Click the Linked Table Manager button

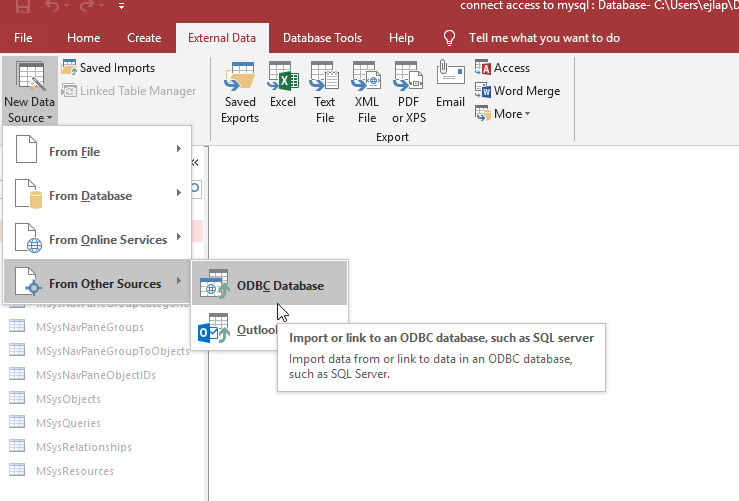click(x=128, y=90)
